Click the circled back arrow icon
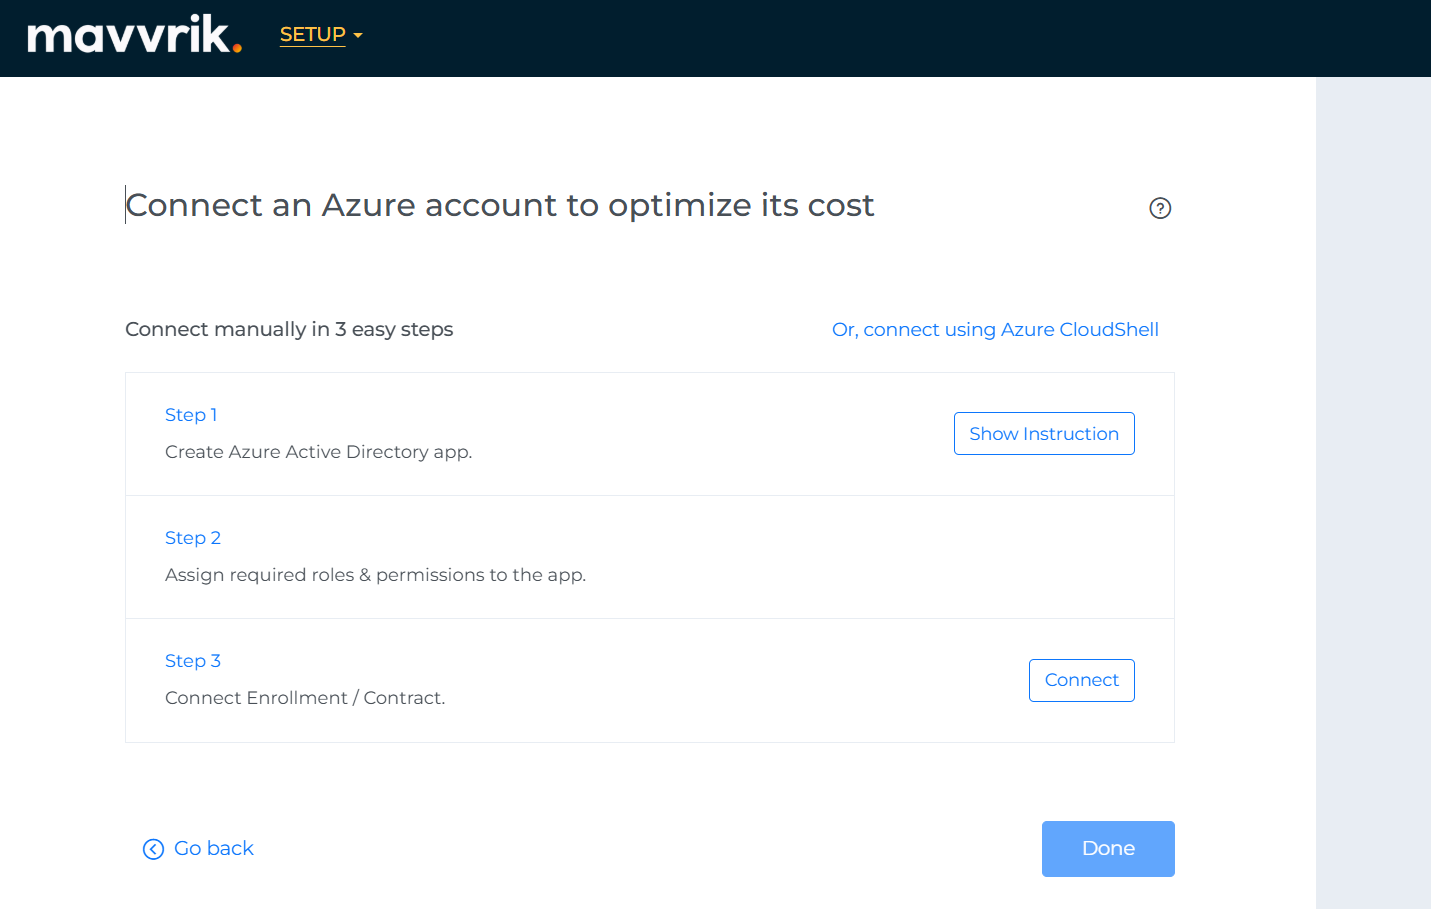 [153, 849]
